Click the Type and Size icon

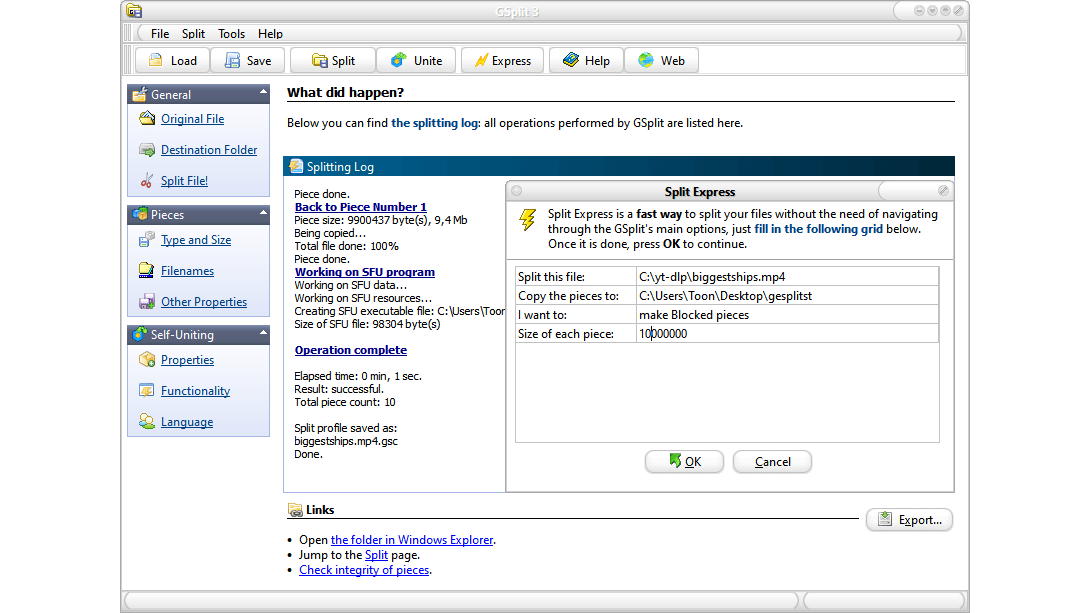tap(147, 240)
